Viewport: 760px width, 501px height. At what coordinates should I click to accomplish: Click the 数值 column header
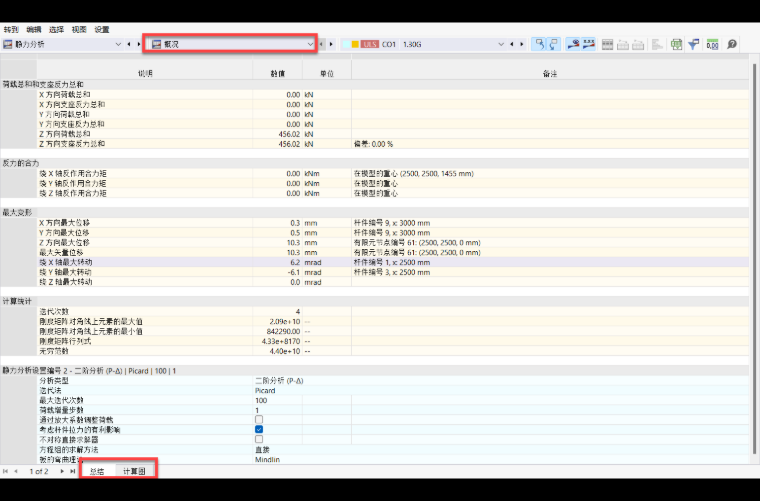(x=277, y=73)
